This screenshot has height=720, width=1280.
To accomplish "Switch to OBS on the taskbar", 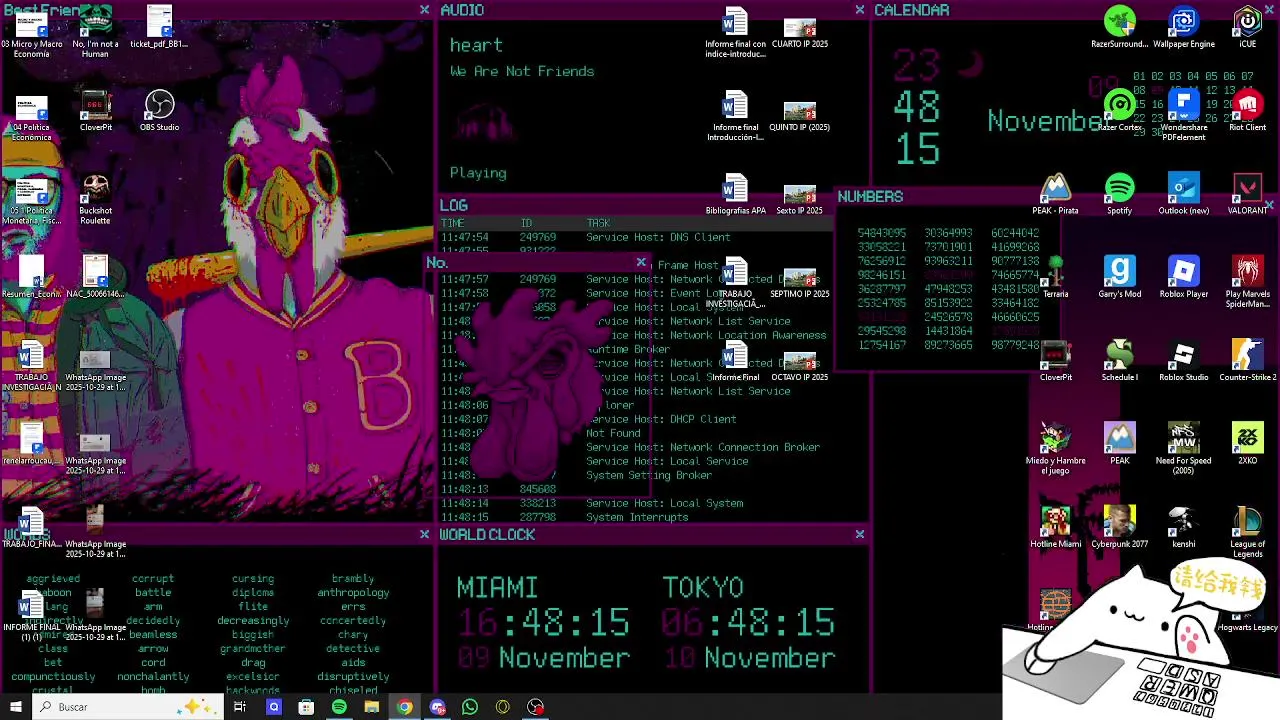I will pos(536,707).
